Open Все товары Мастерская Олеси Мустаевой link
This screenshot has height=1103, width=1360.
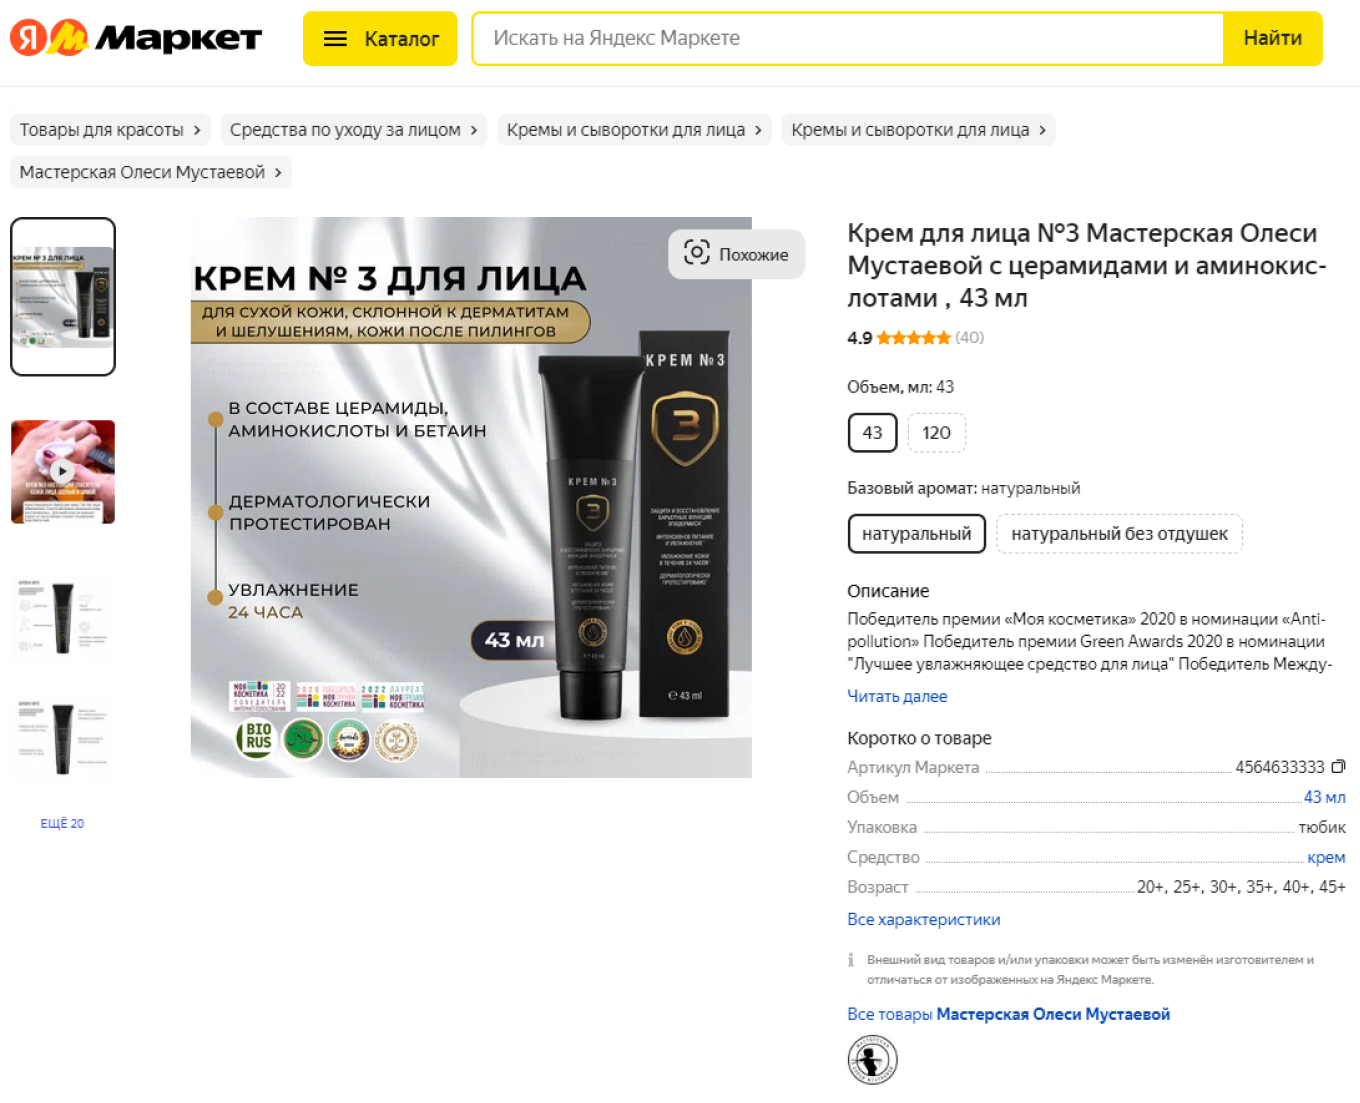tap(1008, 1014)
